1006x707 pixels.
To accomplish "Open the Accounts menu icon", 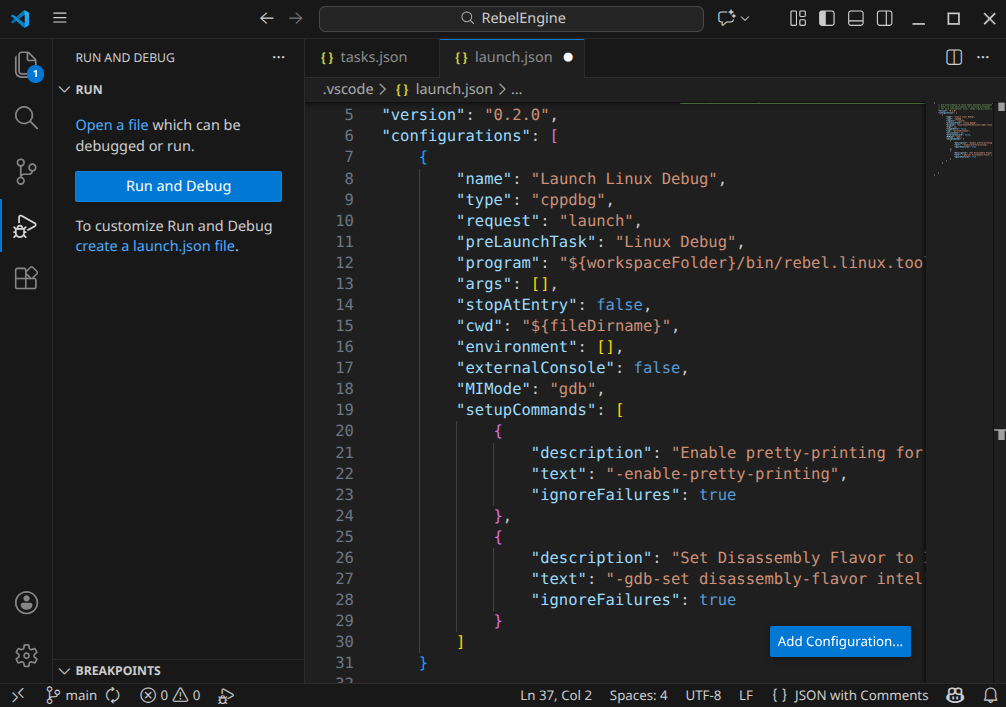I will tap(26, 603).
